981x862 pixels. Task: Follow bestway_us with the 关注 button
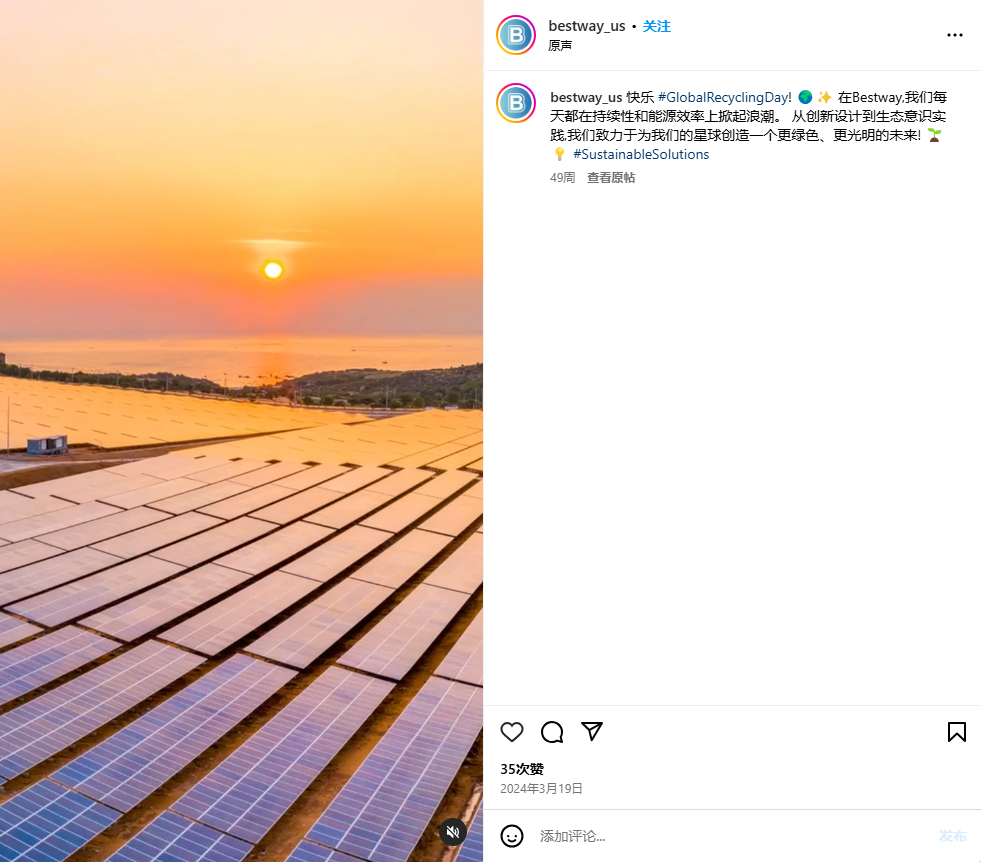coord(657,26)
